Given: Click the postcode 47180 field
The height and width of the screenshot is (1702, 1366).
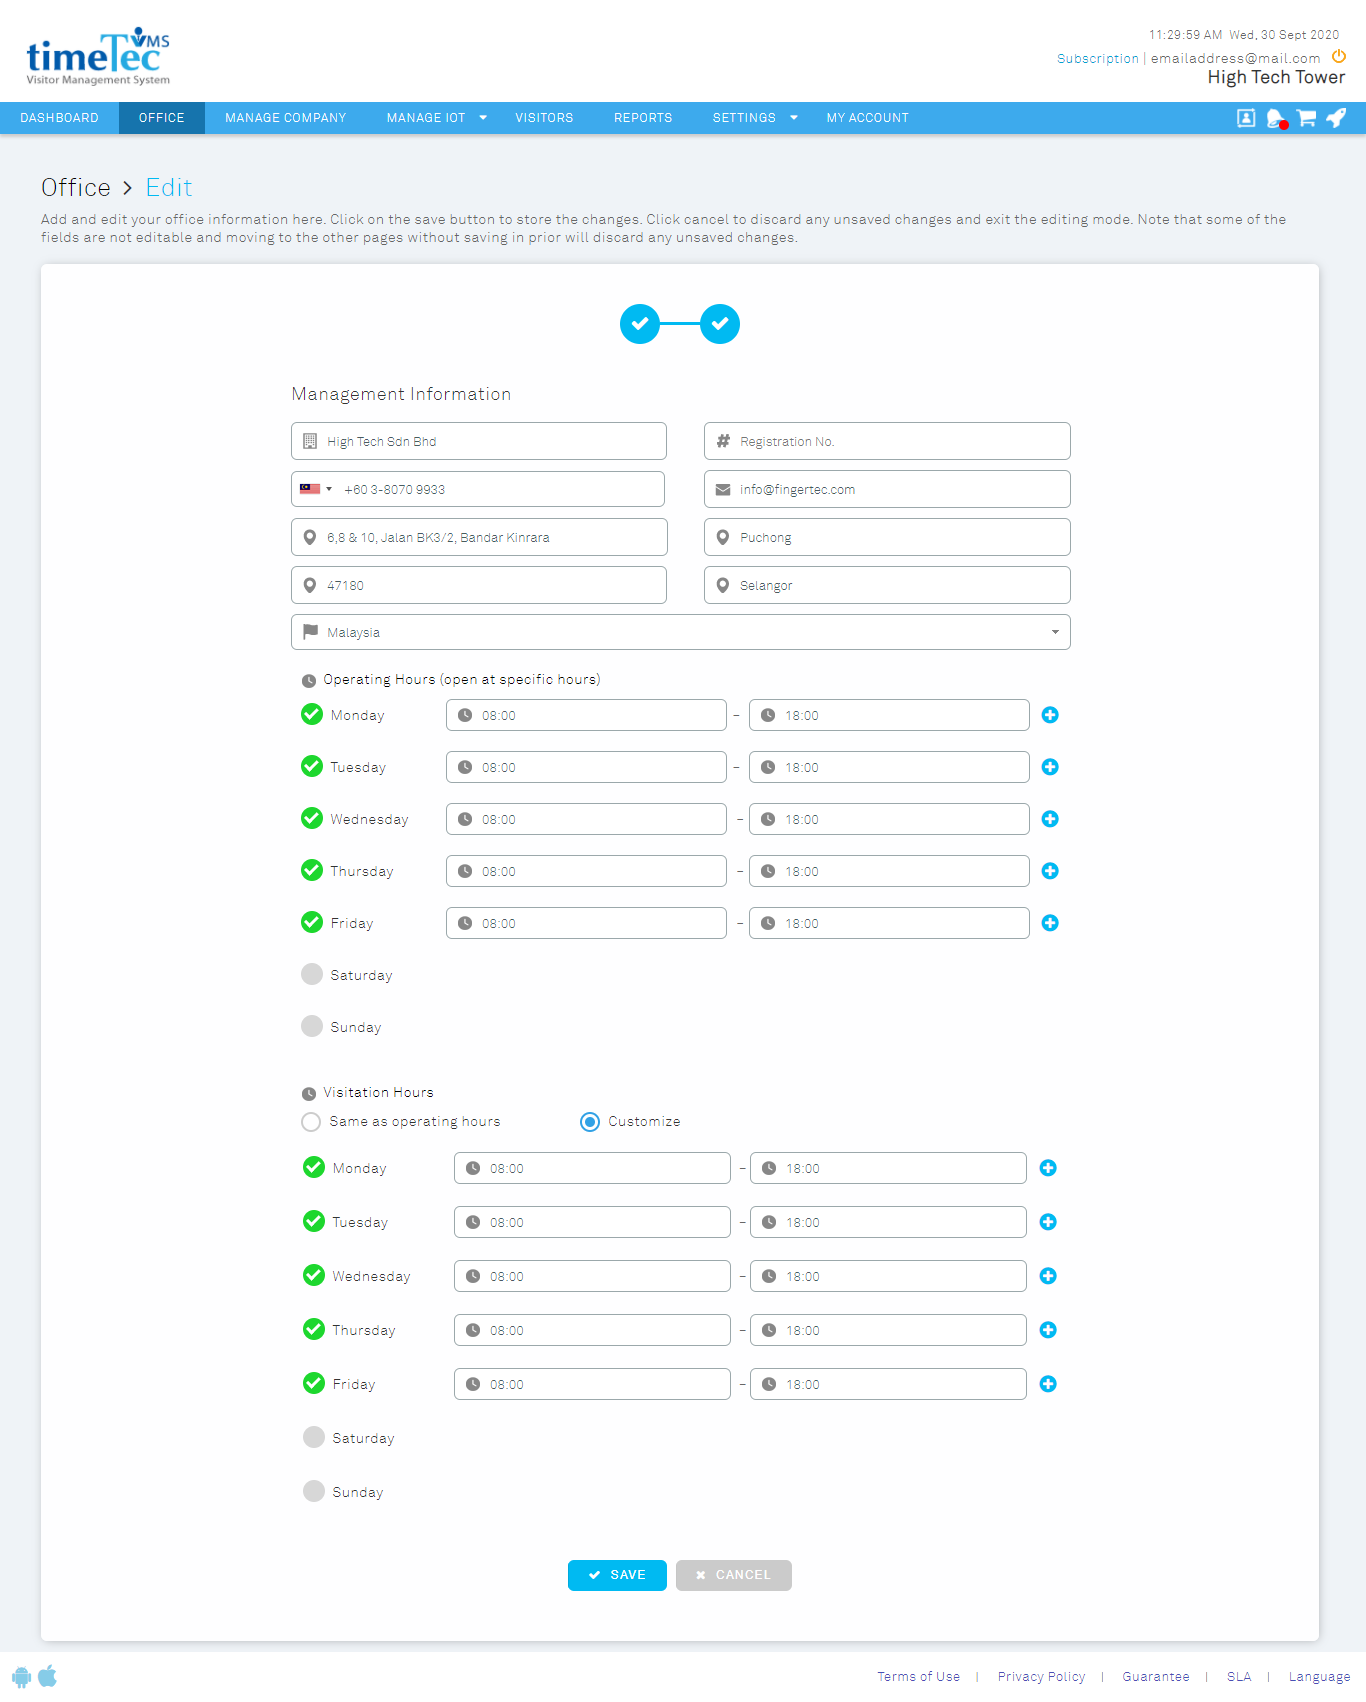Looking at the screenshot, I should [x=479, y=585].
